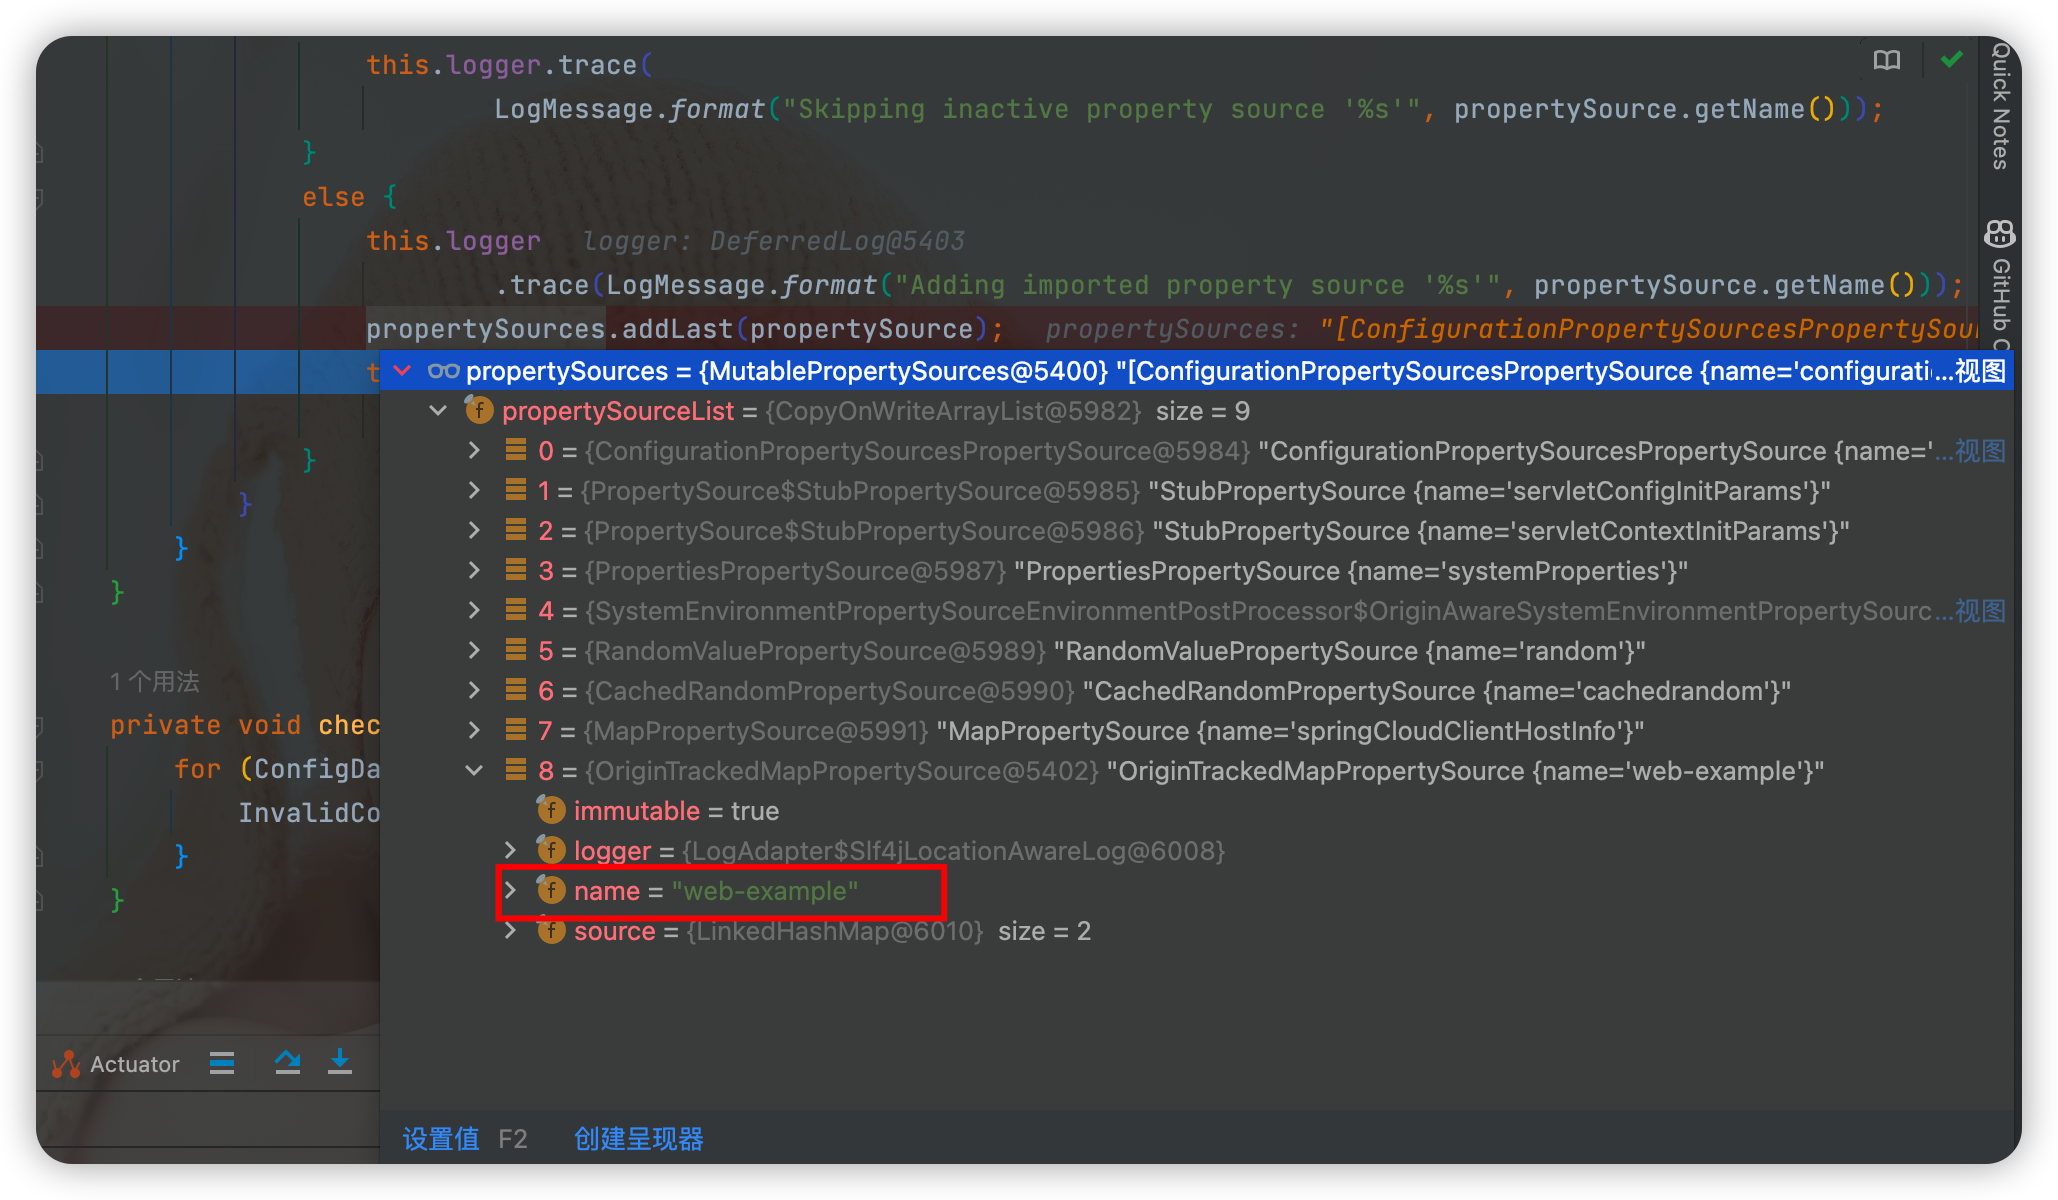2058x1200 pixels.
Task: Open Reader Mode book icon
Action: coord(1886,61)
